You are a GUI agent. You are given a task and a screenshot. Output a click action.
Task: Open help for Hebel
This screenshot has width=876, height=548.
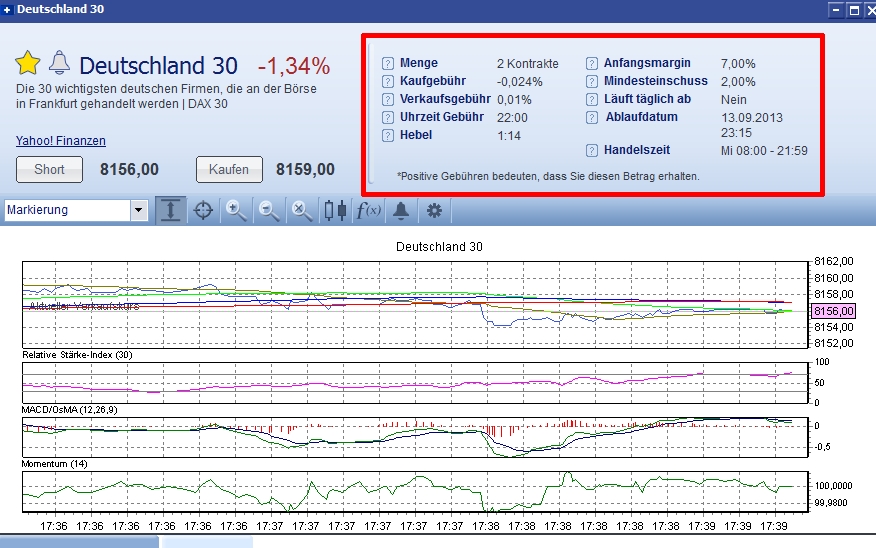click(x=388, y=135)
